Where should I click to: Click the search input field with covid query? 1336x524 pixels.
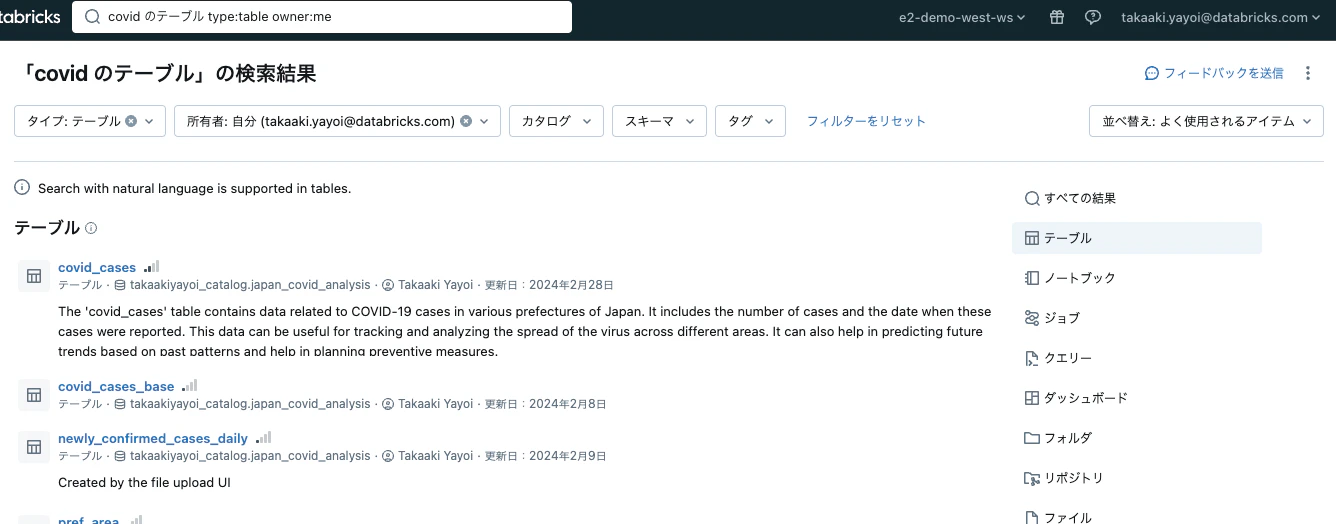[322, 17]
